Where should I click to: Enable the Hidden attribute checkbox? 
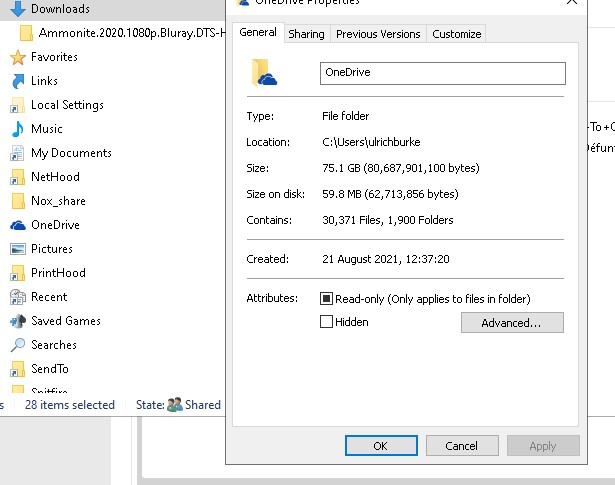[326, 322]
